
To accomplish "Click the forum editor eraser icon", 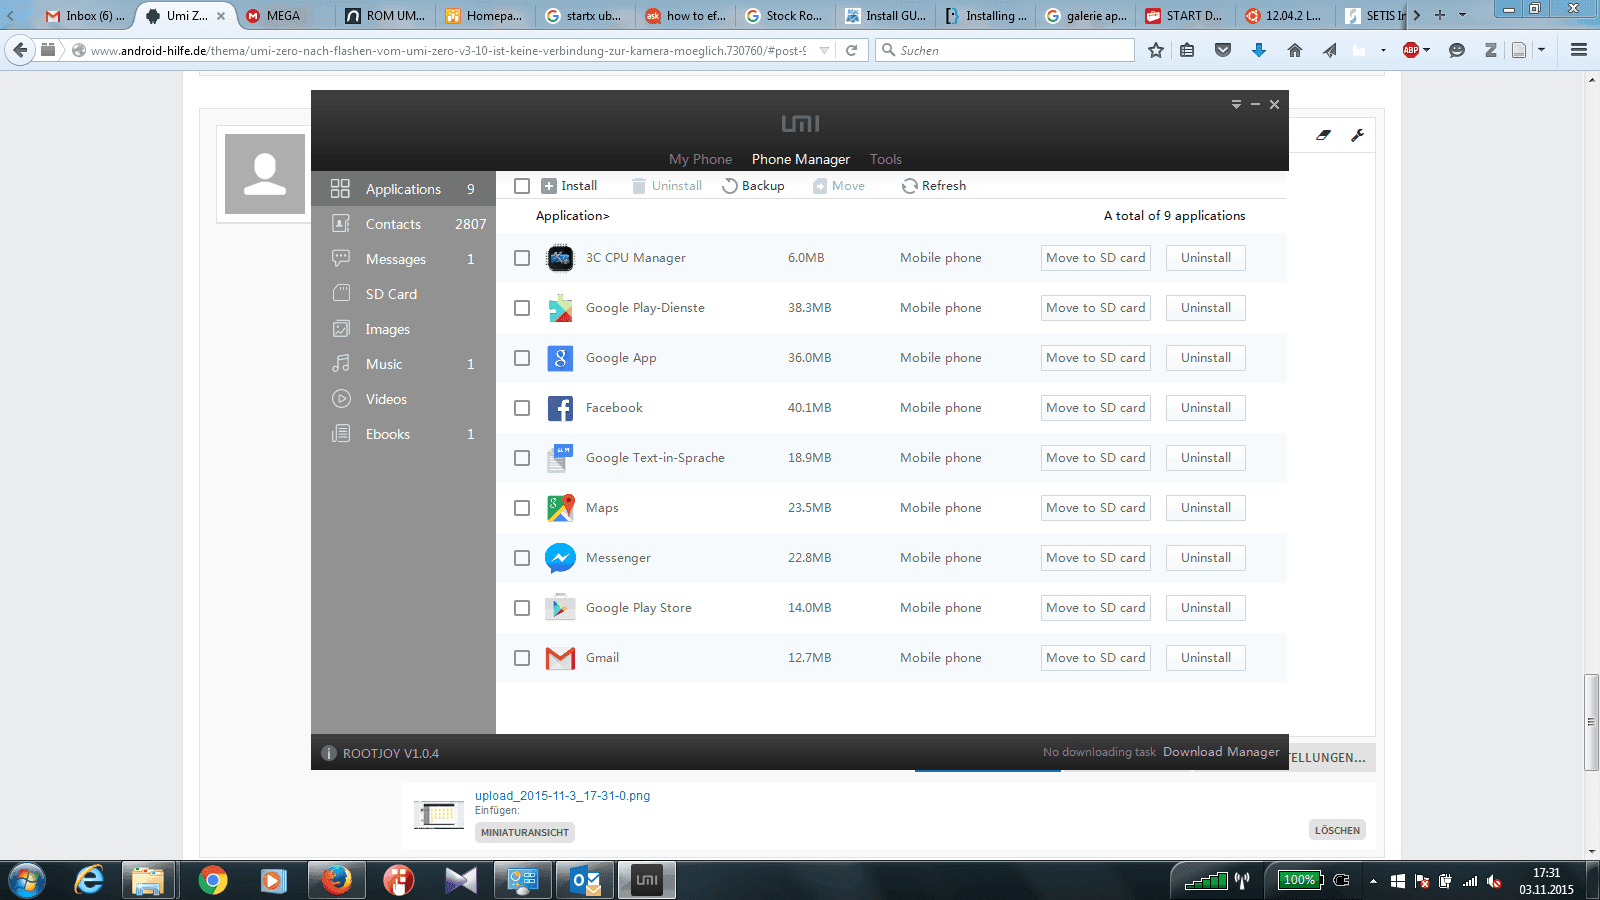I will tap(1323, 135).
